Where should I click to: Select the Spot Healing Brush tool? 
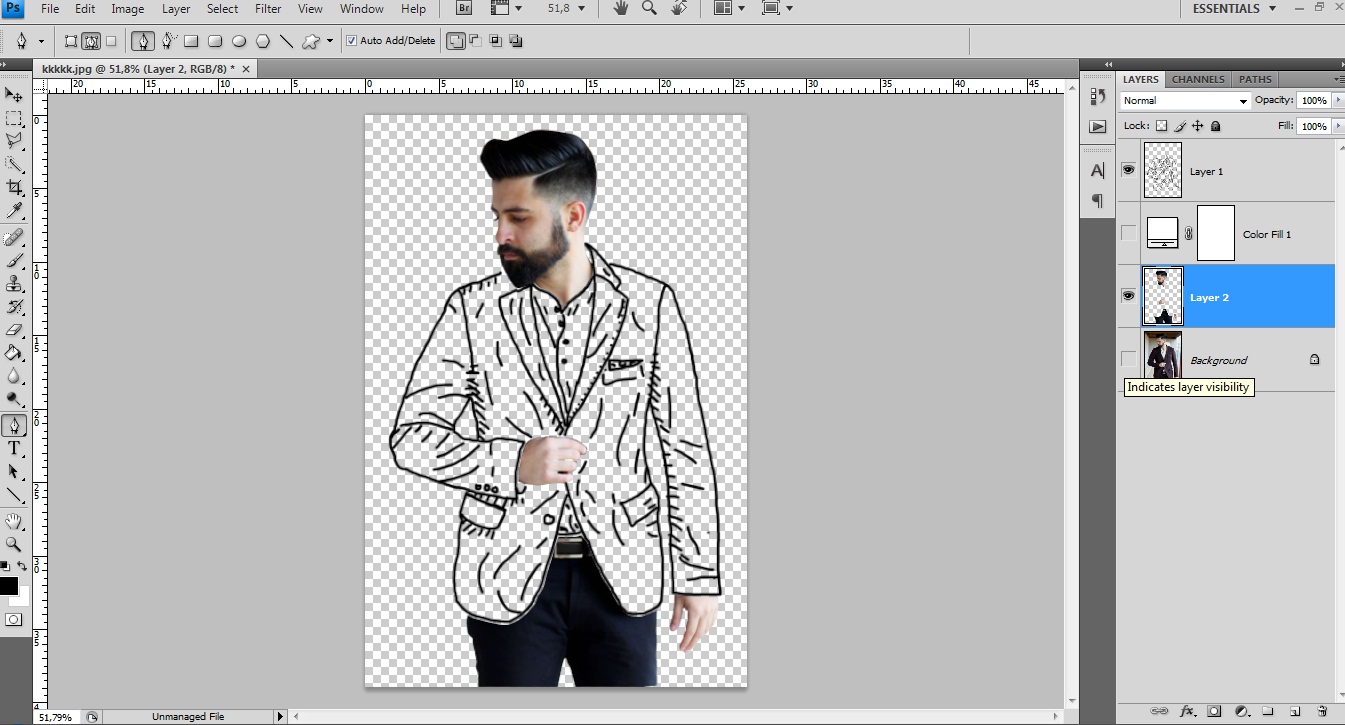[14, 238]
